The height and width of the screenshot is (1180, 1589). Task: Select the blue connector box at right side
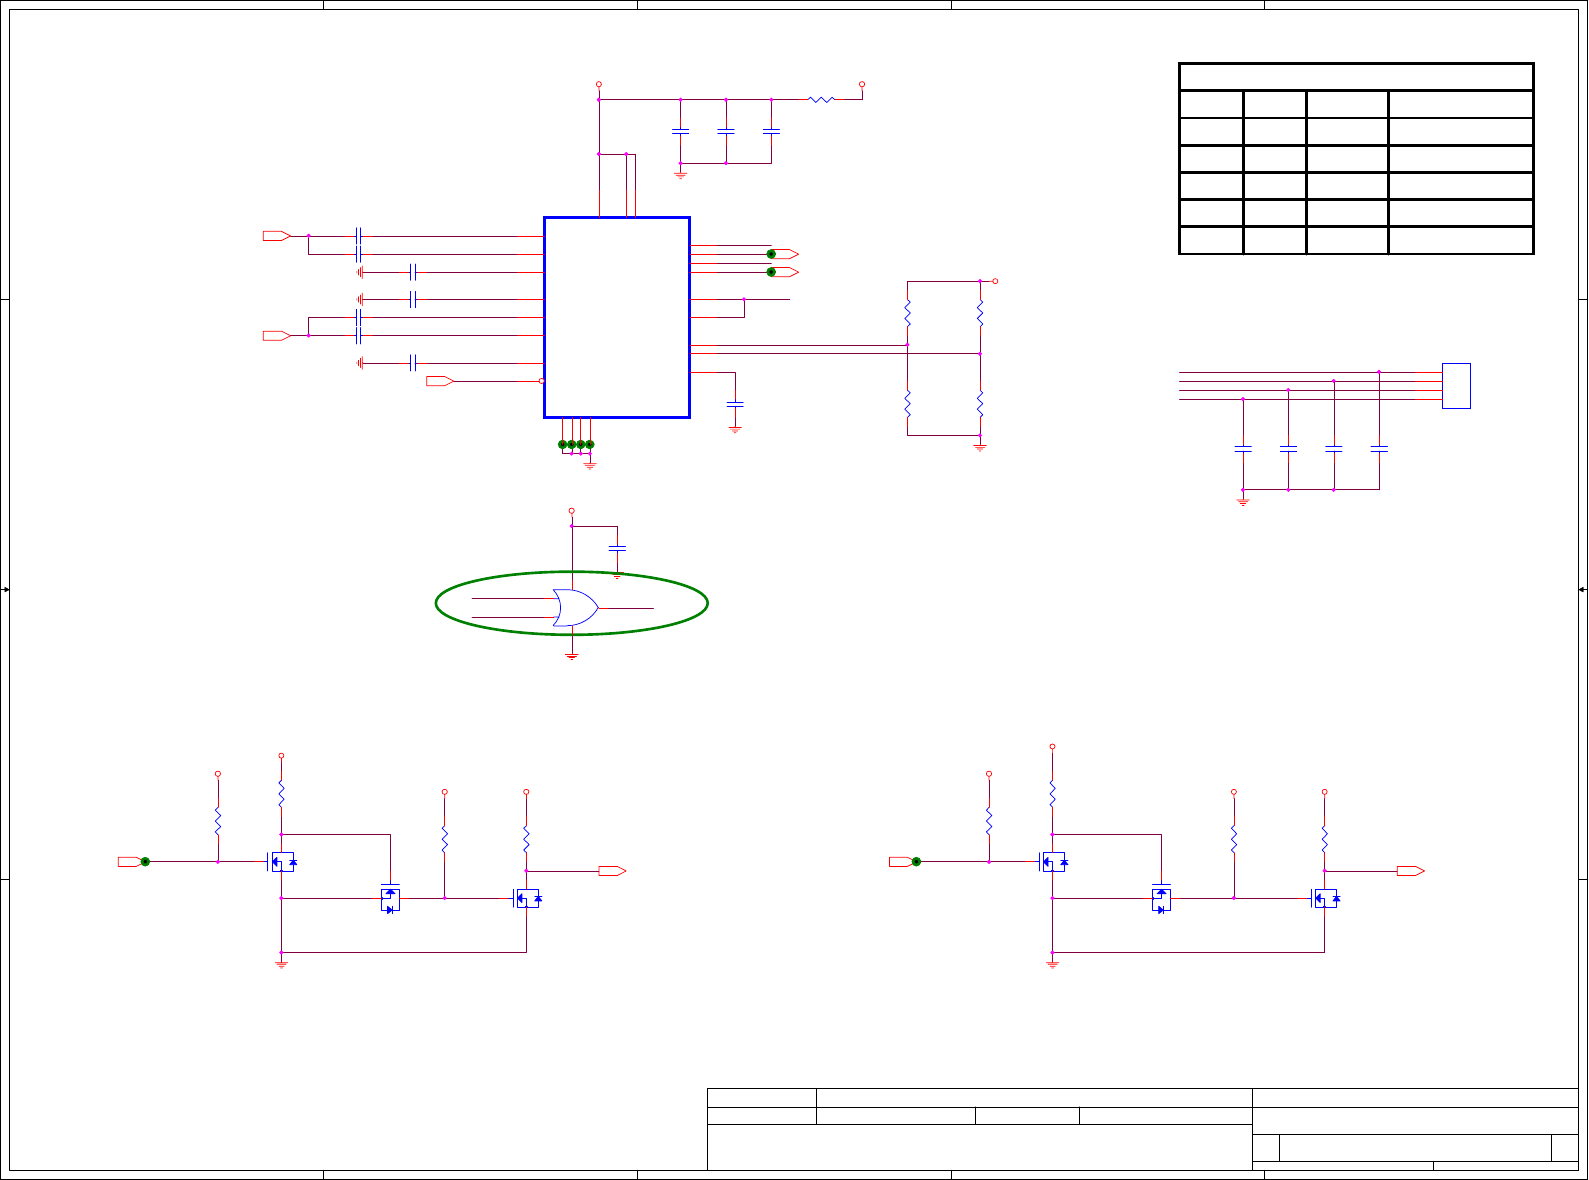1456,386
